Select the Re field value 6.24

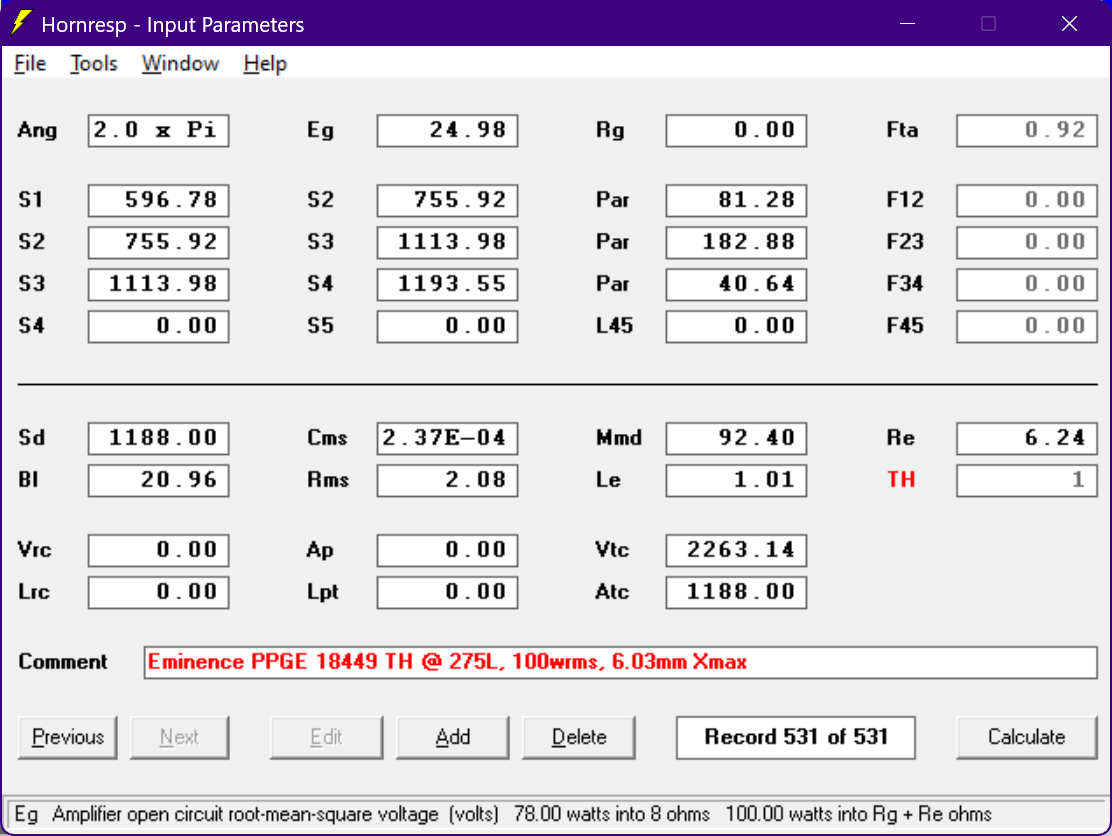(1027, 438)
